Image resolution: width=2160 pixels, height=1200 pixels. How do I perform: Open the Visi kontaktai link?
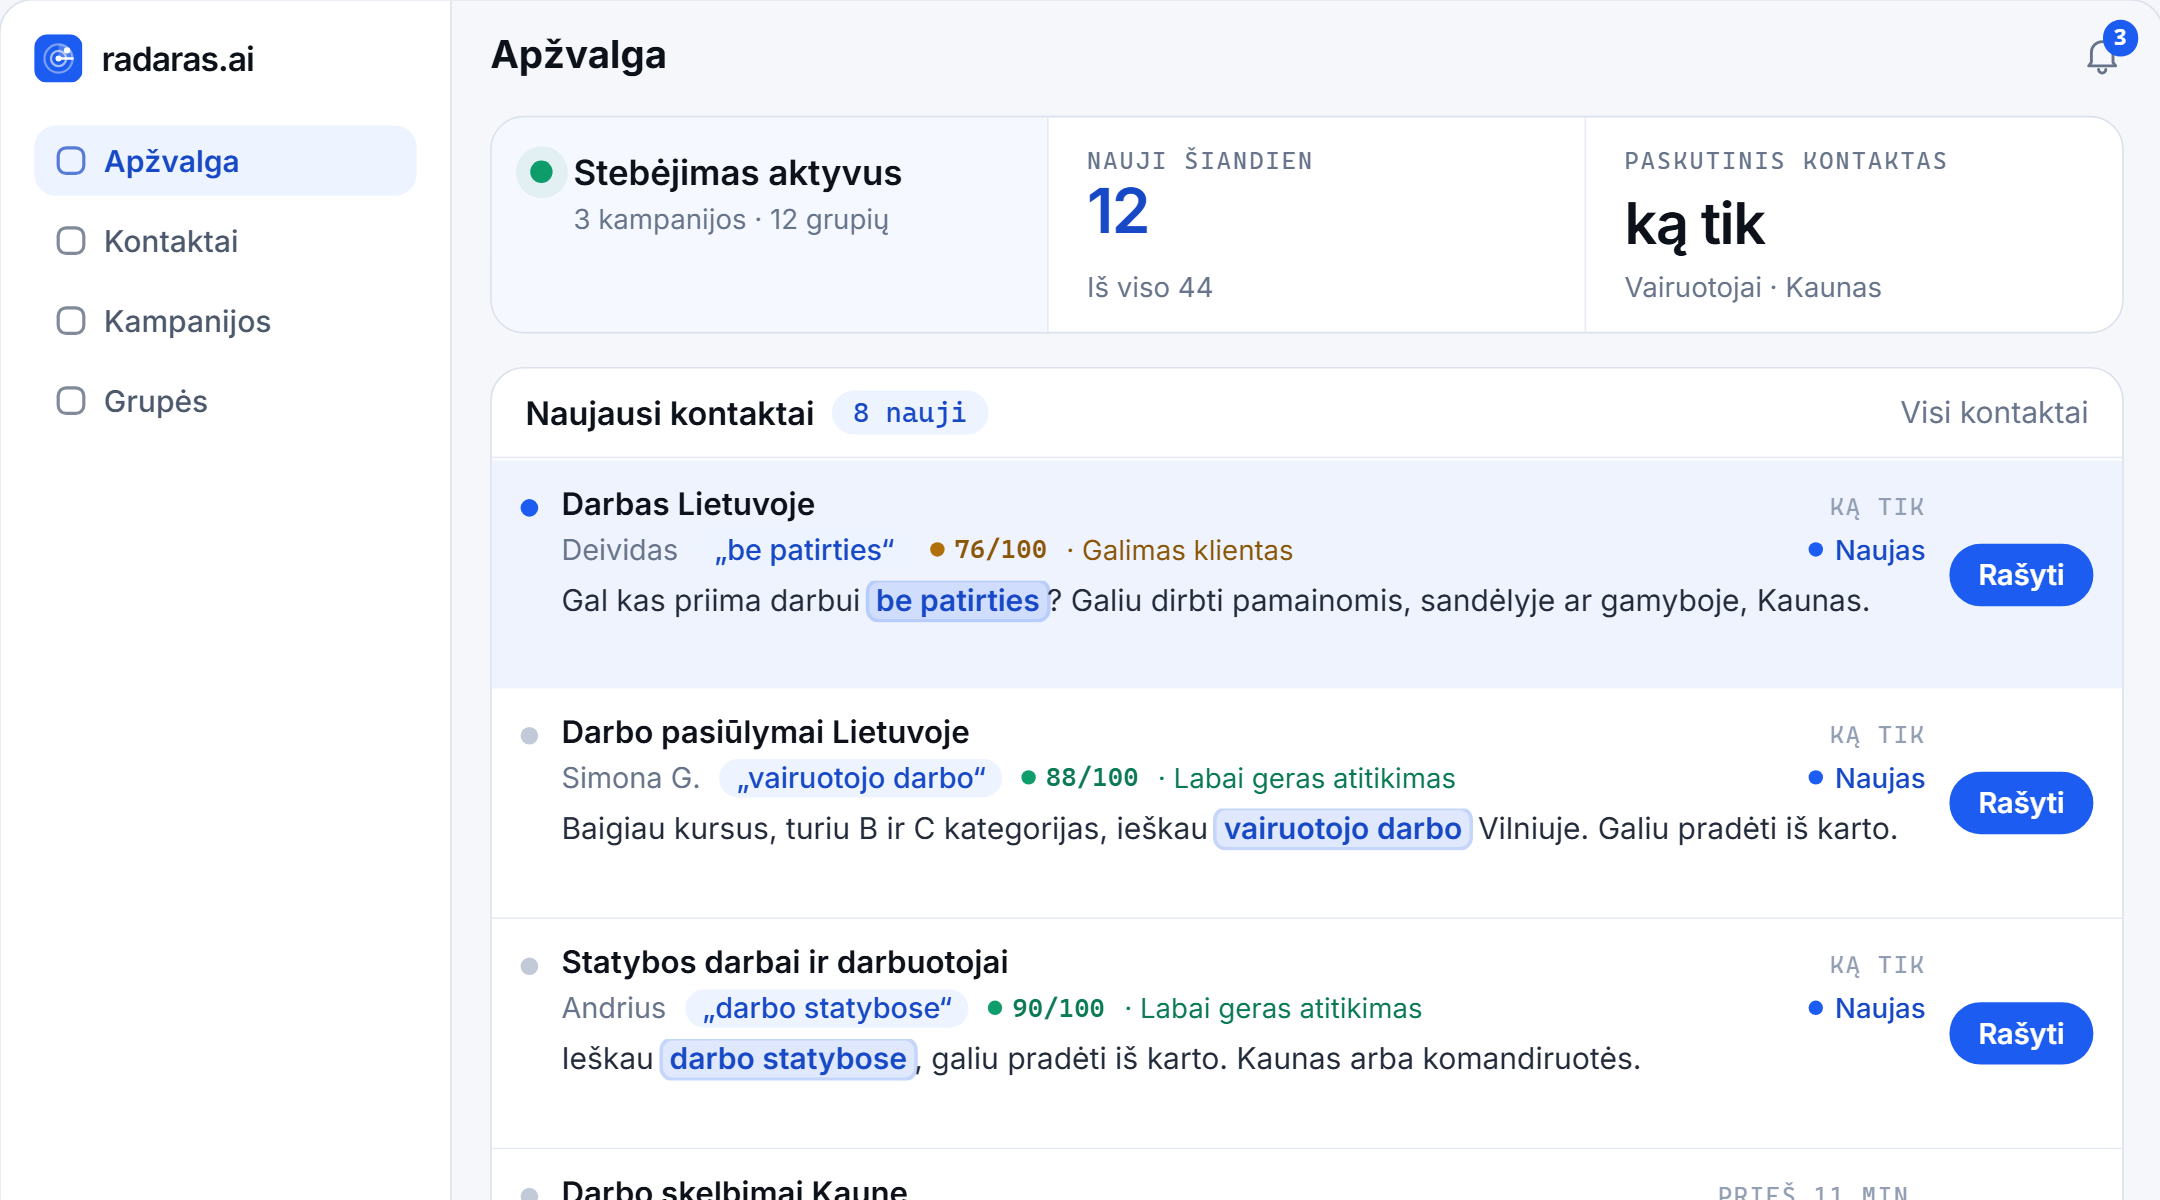tap(1994, 413)
